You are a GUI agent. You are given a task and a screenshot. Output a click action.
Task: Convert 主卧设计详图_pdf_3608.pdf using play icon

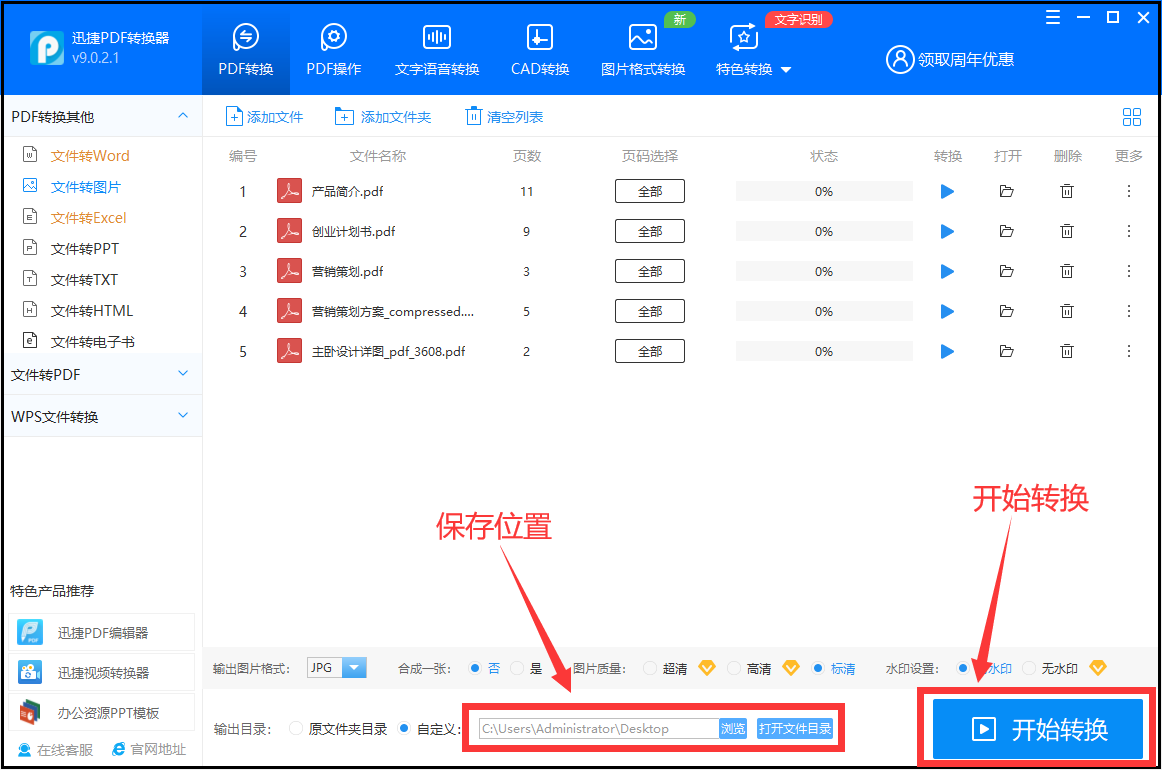pos(947,351)
